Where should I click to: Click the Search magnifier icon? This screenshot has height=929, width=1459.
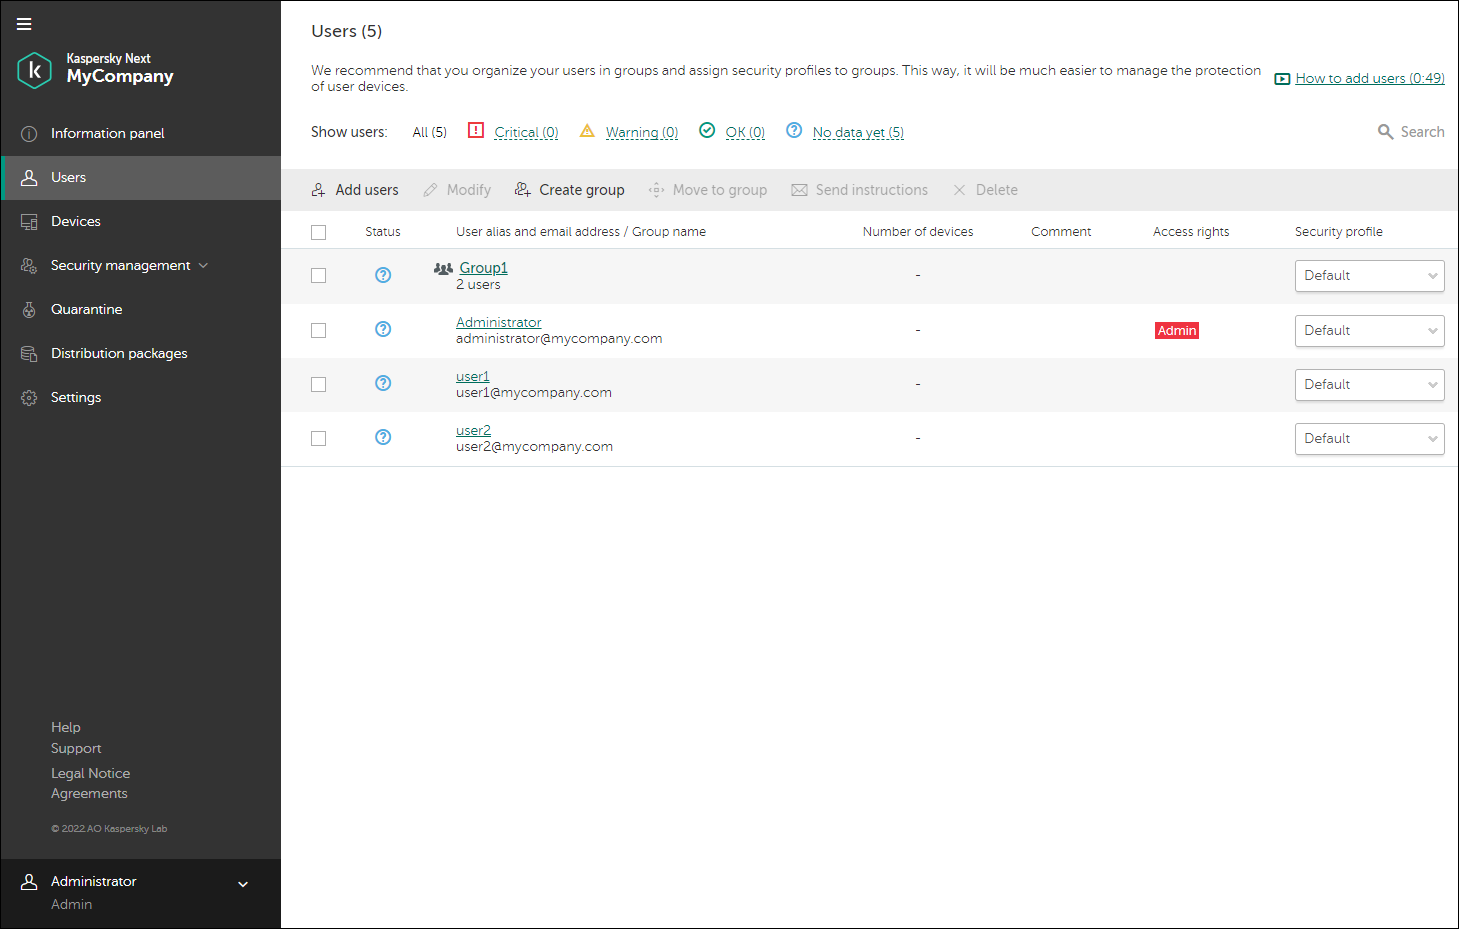point(1385,131)
